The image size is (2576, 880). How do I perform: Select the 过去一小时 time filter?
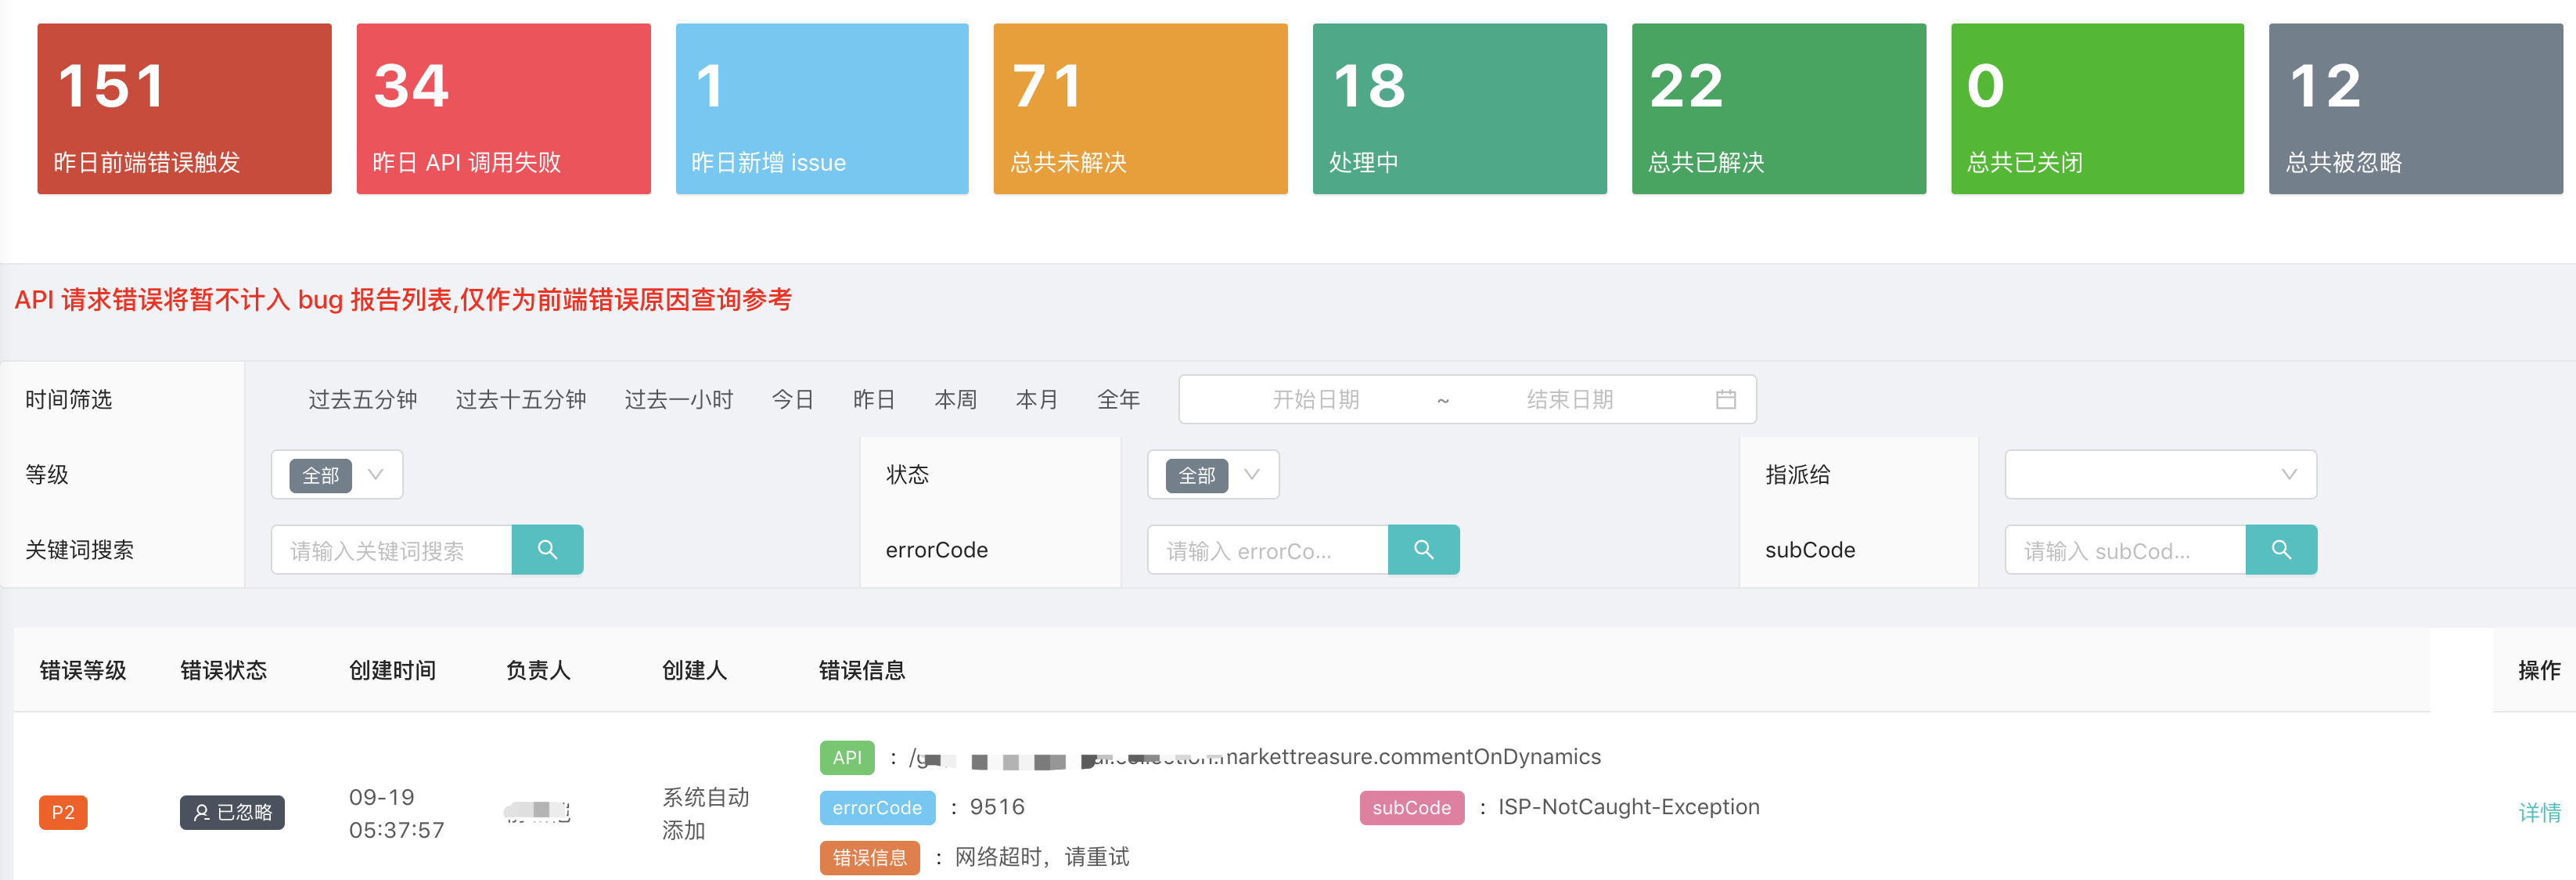(678, 399)
